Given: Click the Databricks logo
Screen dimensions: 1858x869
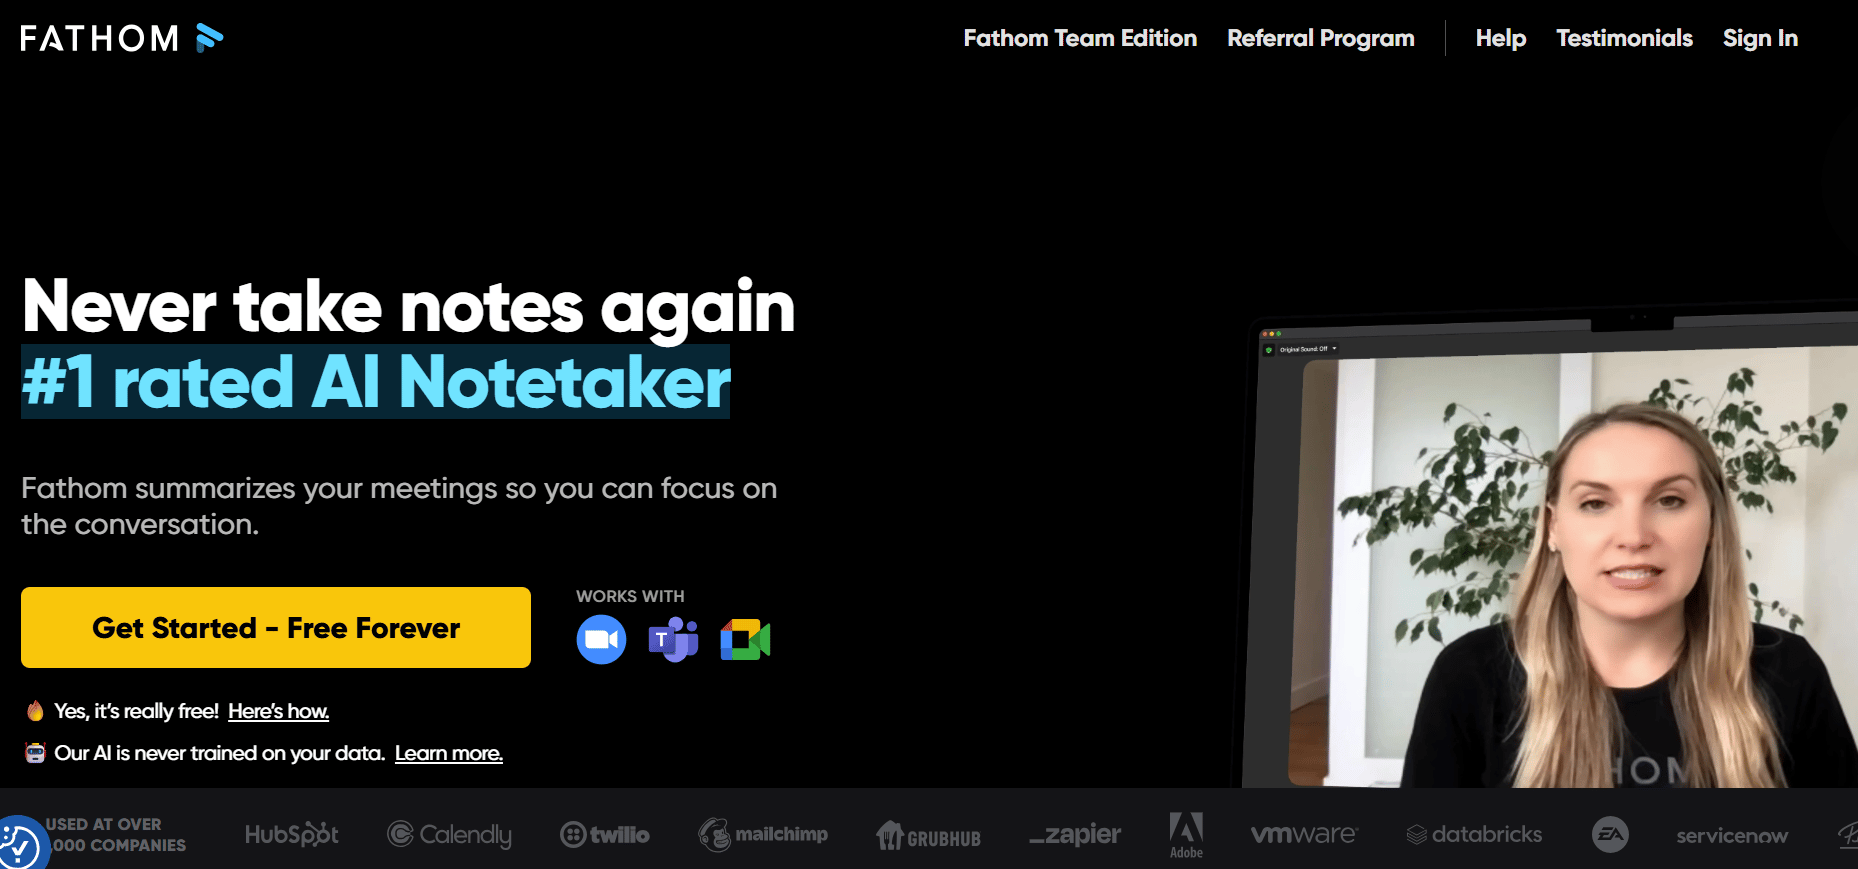Looking at the screenshot, I should [1474, 834].
